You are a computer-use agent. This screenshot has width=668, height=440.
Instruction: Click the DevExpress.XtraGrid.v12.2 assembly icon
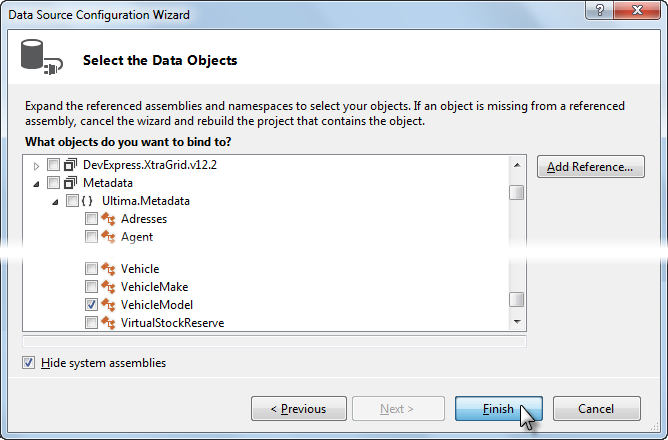click(70, 164)
